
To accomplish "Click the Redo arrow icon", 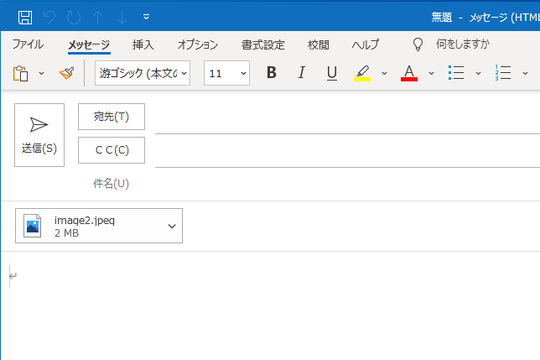I will click(x=74, y=17).
